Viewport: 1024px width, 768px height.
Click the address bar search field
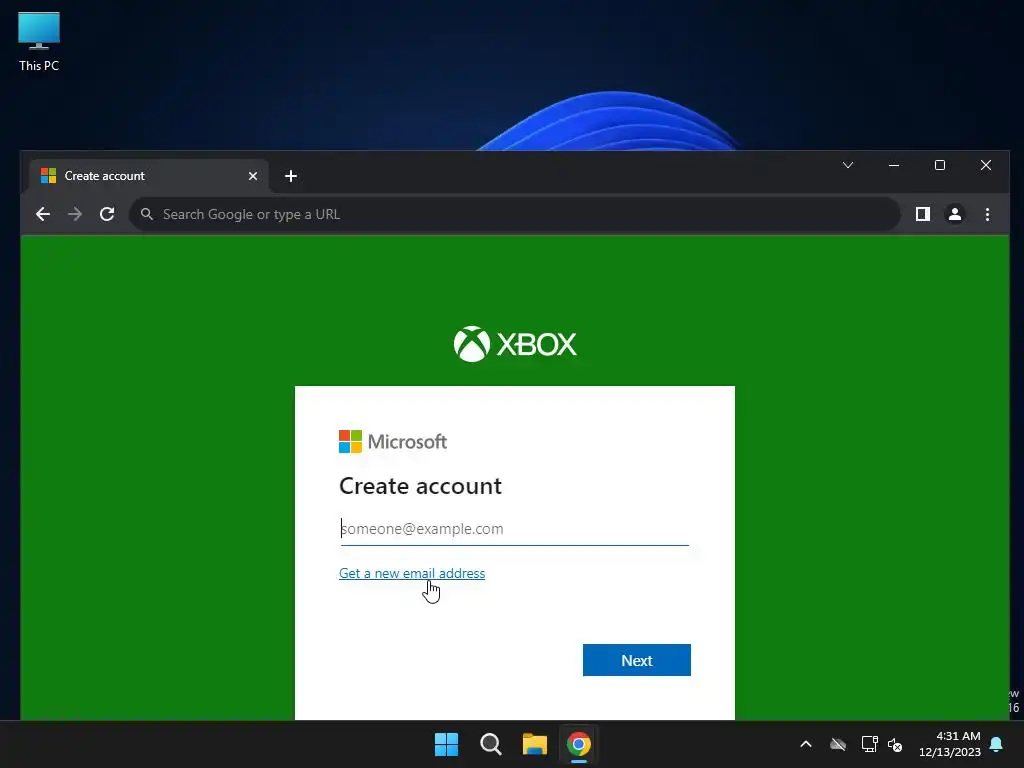click(x=515, y=214)
